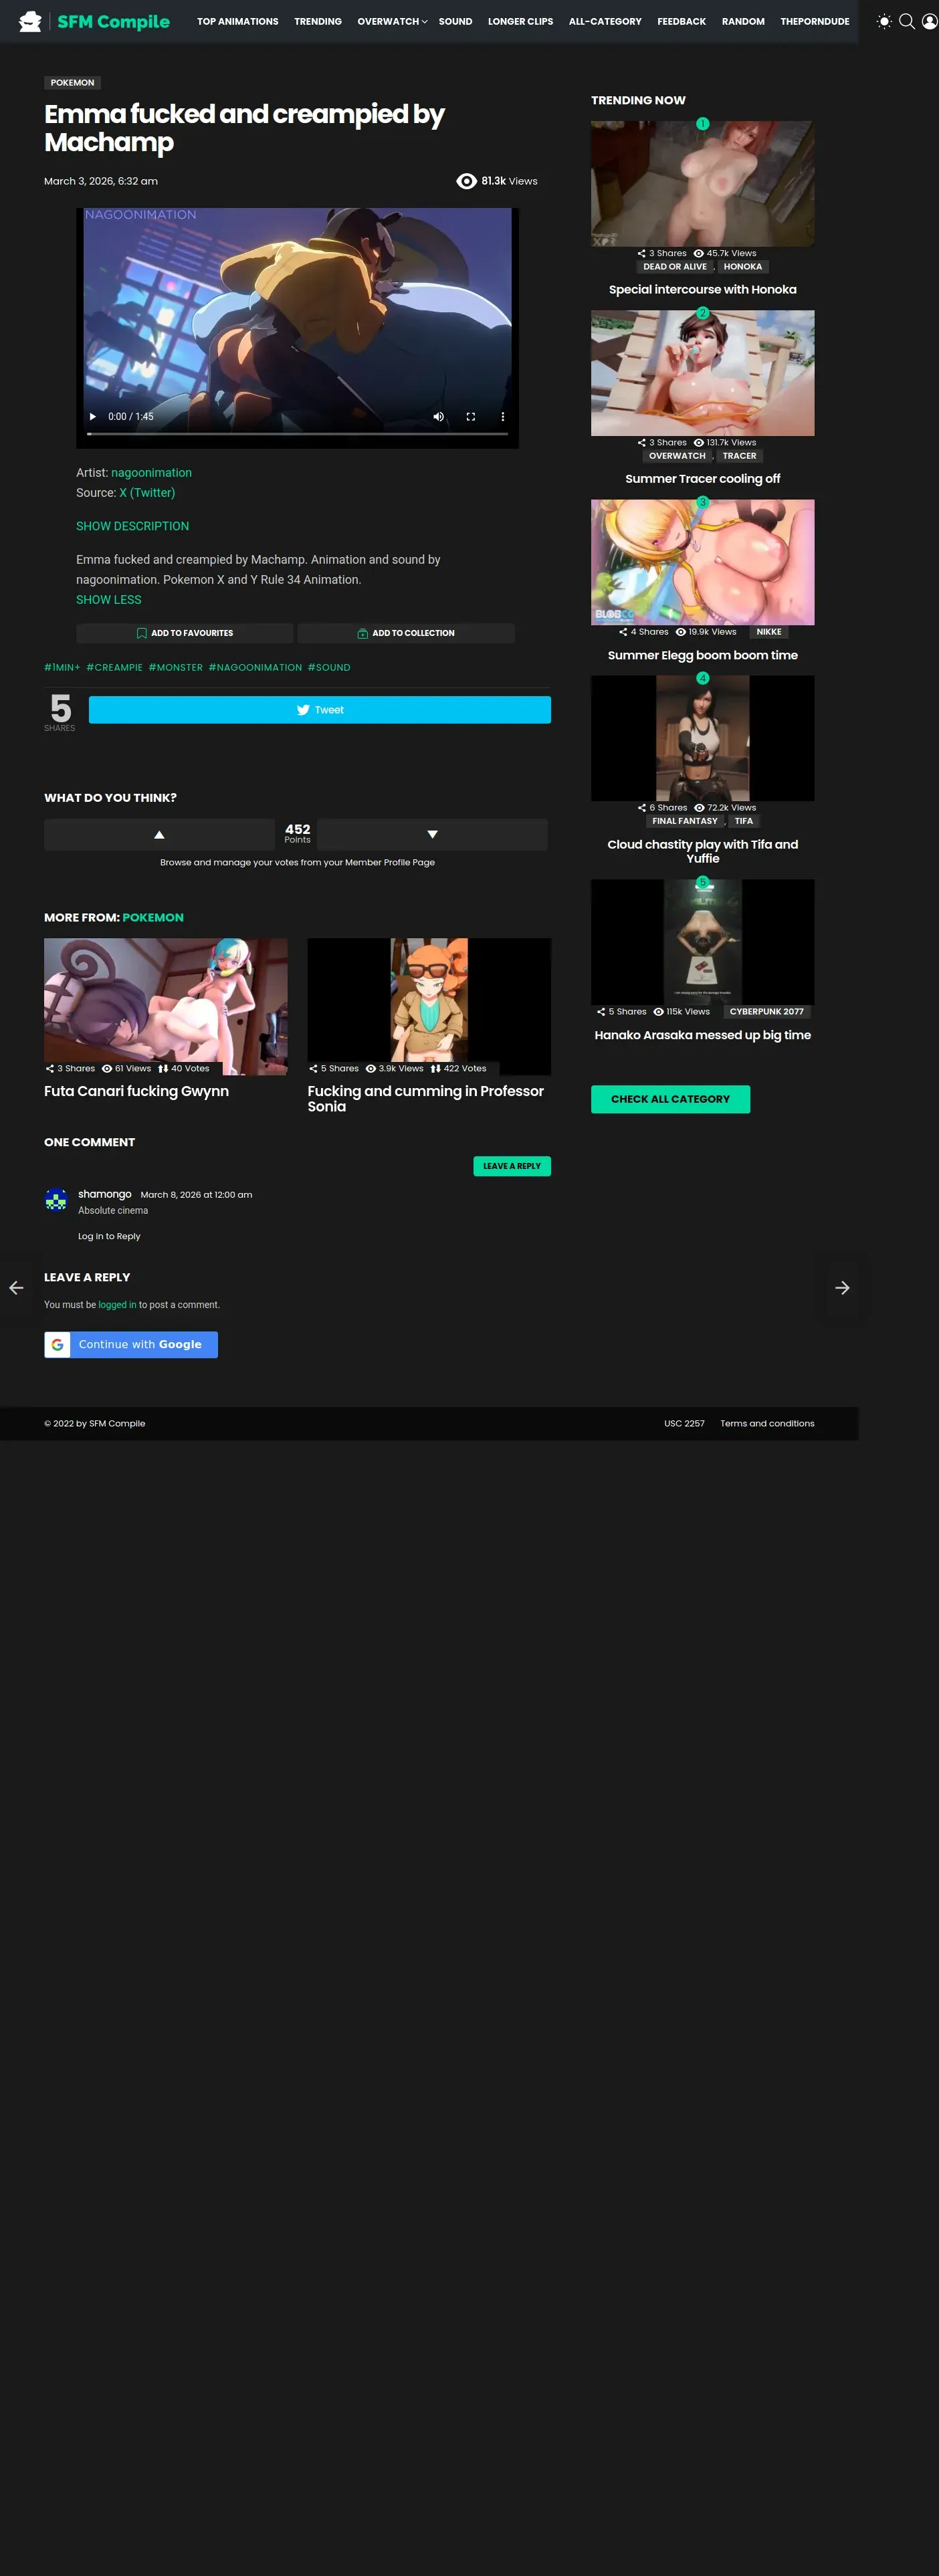Go to the Trending navigation item
939x2576 pixels.
click(x=318, y=21)
